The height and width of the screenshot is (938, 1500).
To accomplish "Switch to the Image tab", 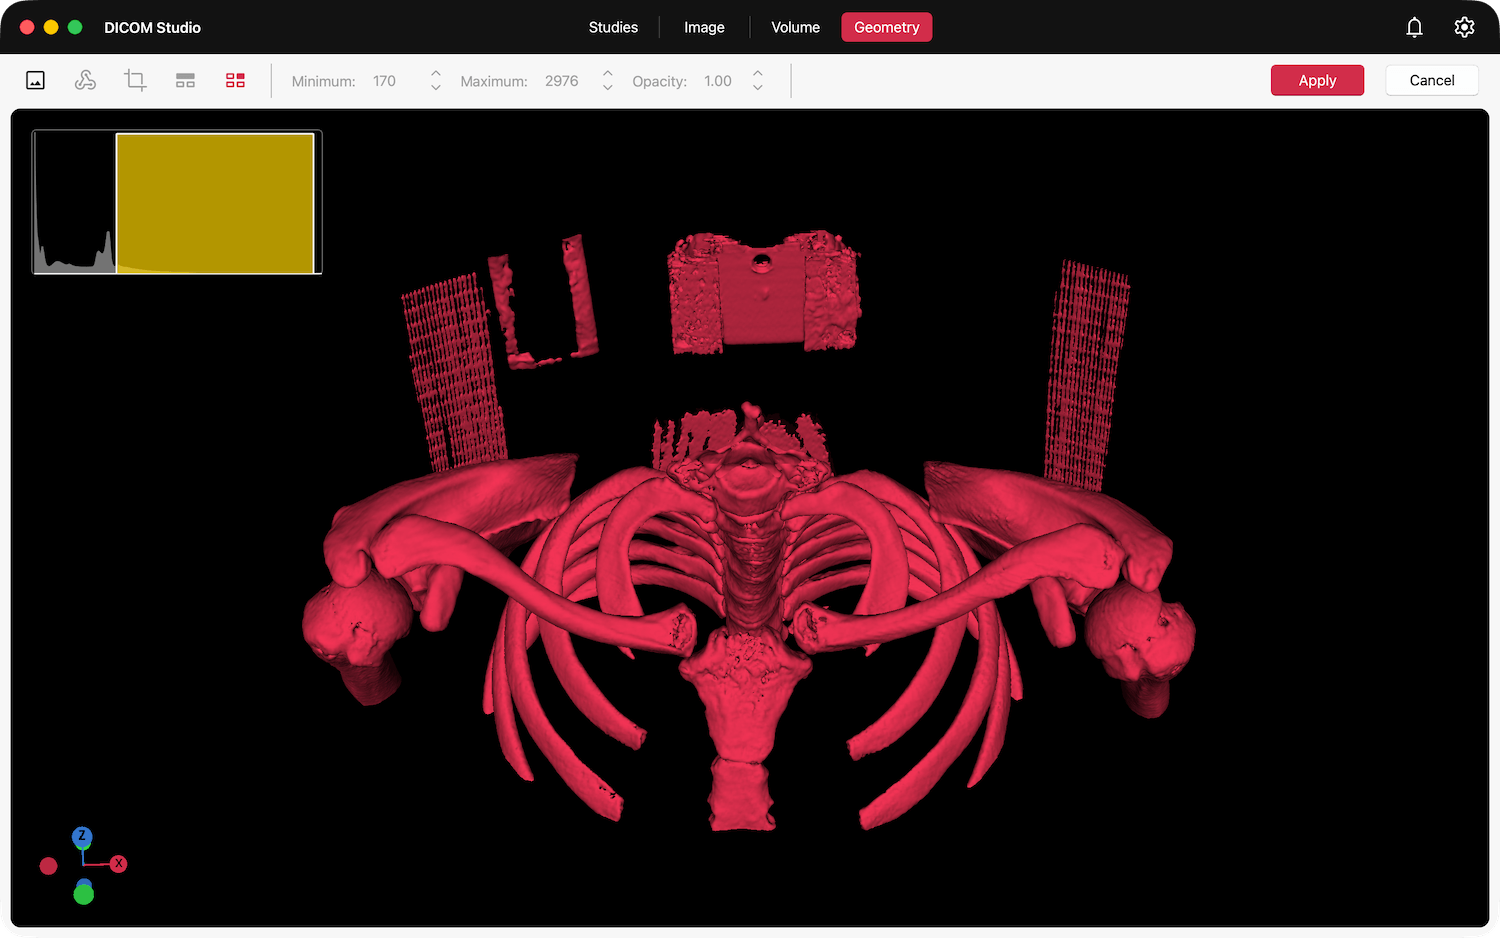I will click(704, 27).
